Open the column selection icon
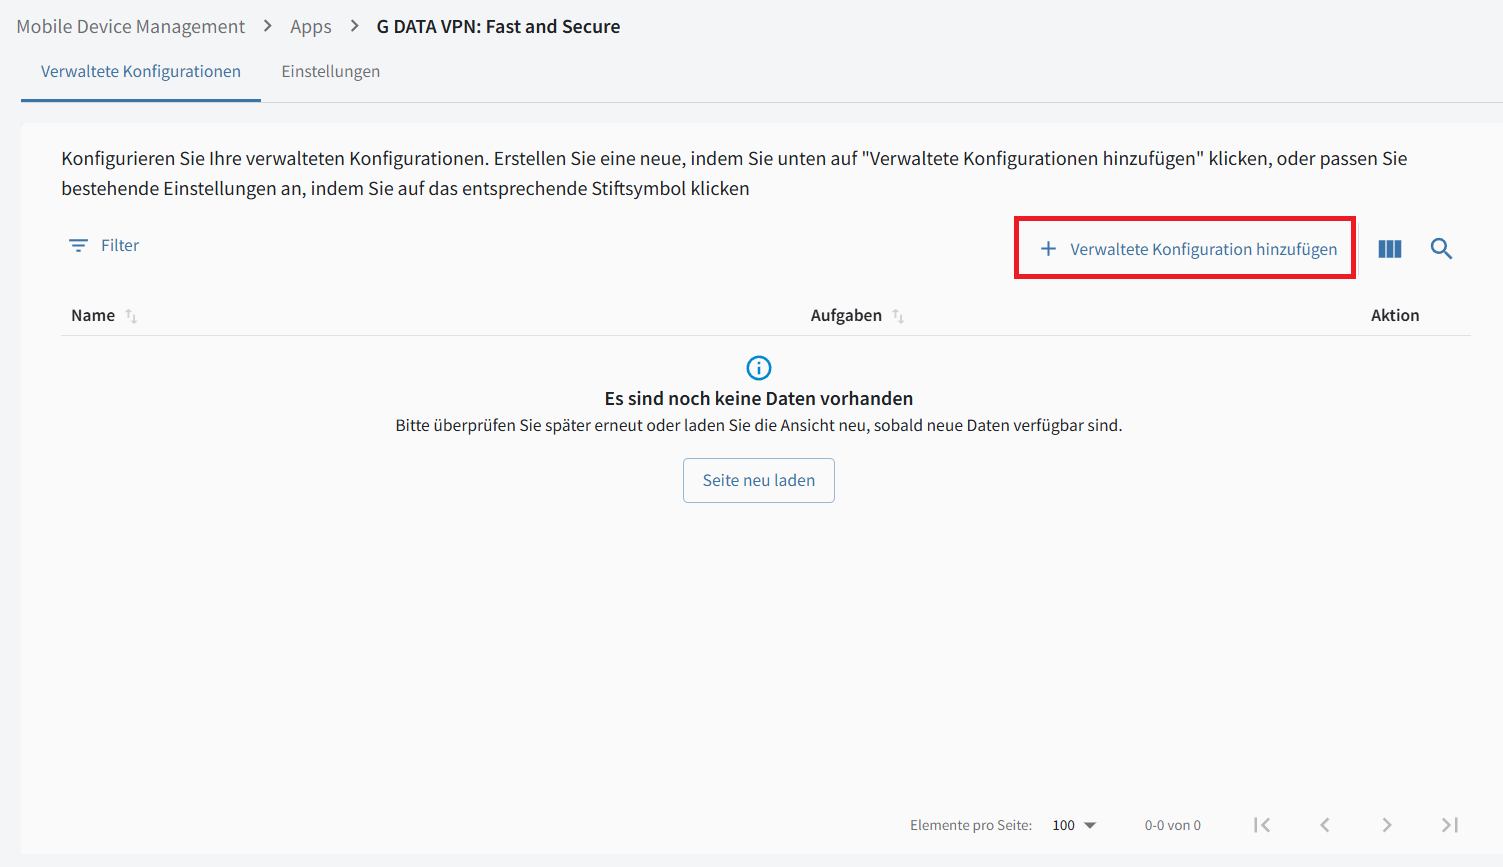Viewport: 1503px width, 867px height. click(x=1390, y=249)
